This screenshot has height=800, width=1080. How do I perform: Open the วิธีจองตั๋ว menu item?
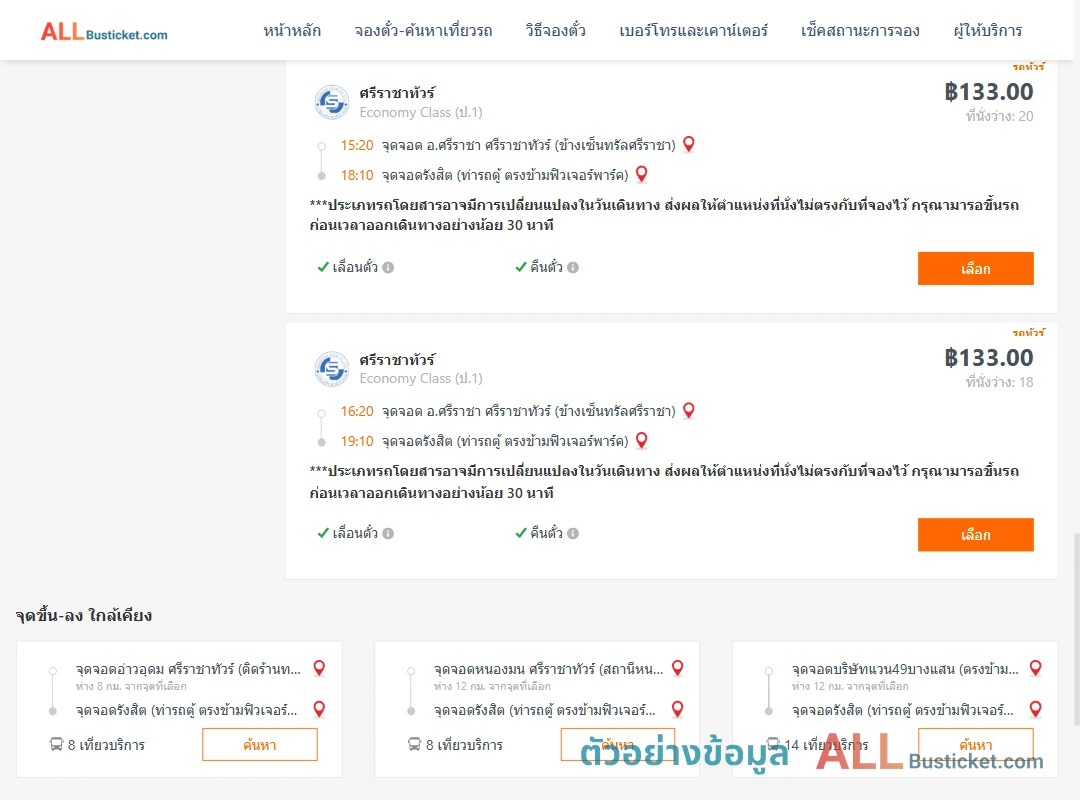click(x=555, y=30)
